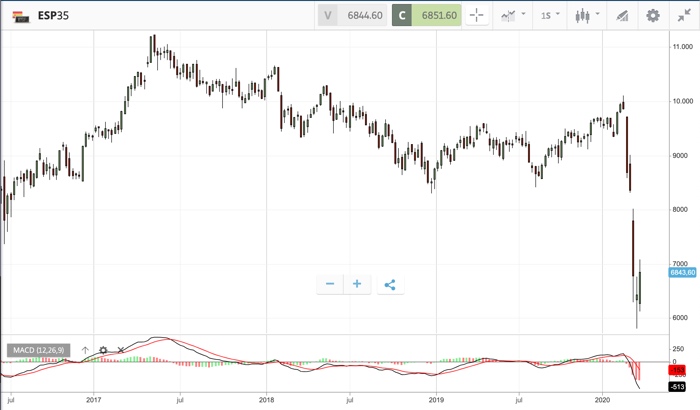Click the 250 label on the MACD axis
Image resolution: width=700 pixels, height=410 pixels.
[678, 349]
